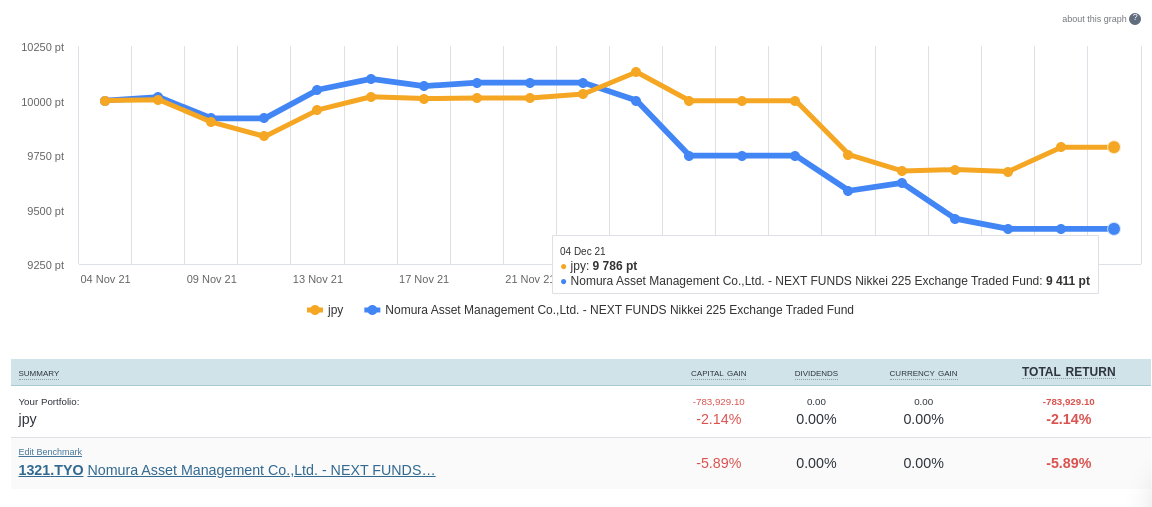1152x507 pixels.
Task: Open the 1321.TYO ticker link
Action: click(x=51, y=470)
